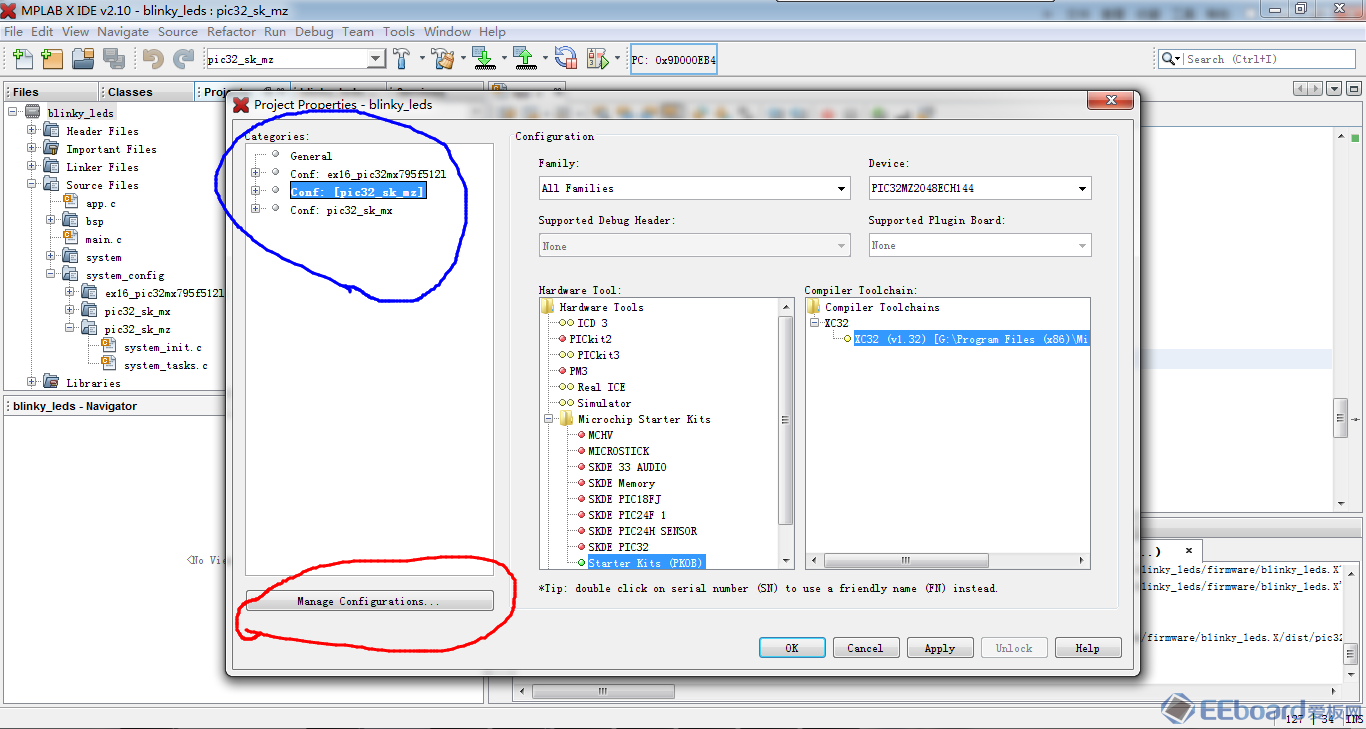This screenshot has height=729, width=1366.
Task: Select PICkit3 hardware tool
Action: (598, 355)
